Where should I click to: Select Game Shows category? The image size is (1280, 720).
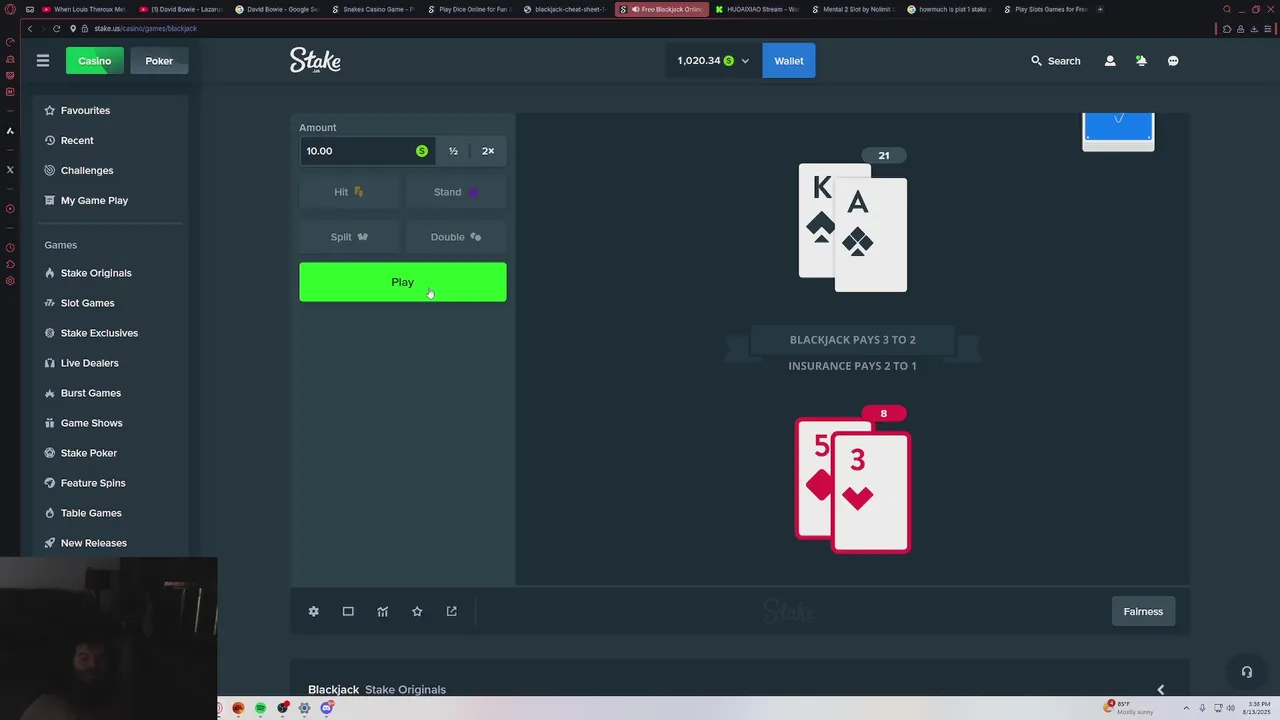110,423
